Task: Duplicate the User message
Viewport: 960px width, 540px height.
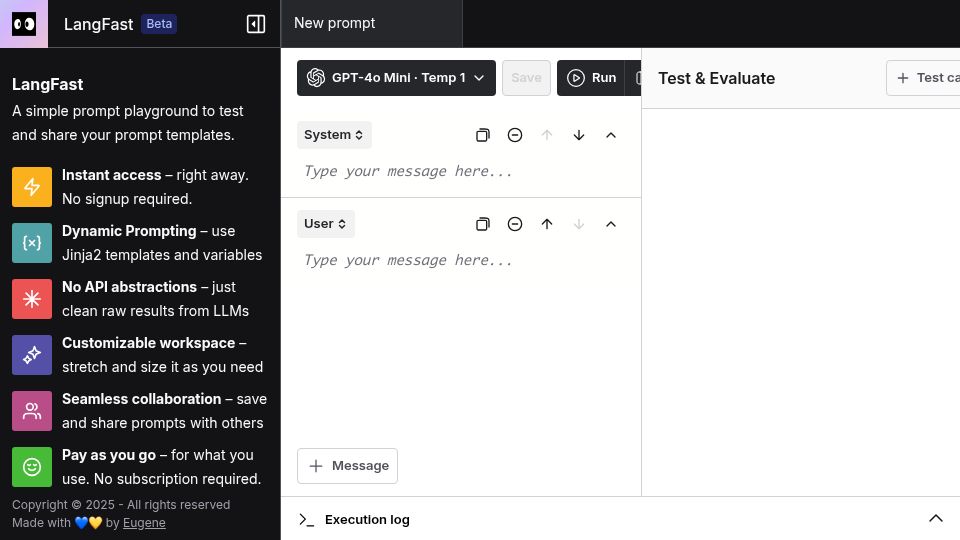Action: coord(482,224)
